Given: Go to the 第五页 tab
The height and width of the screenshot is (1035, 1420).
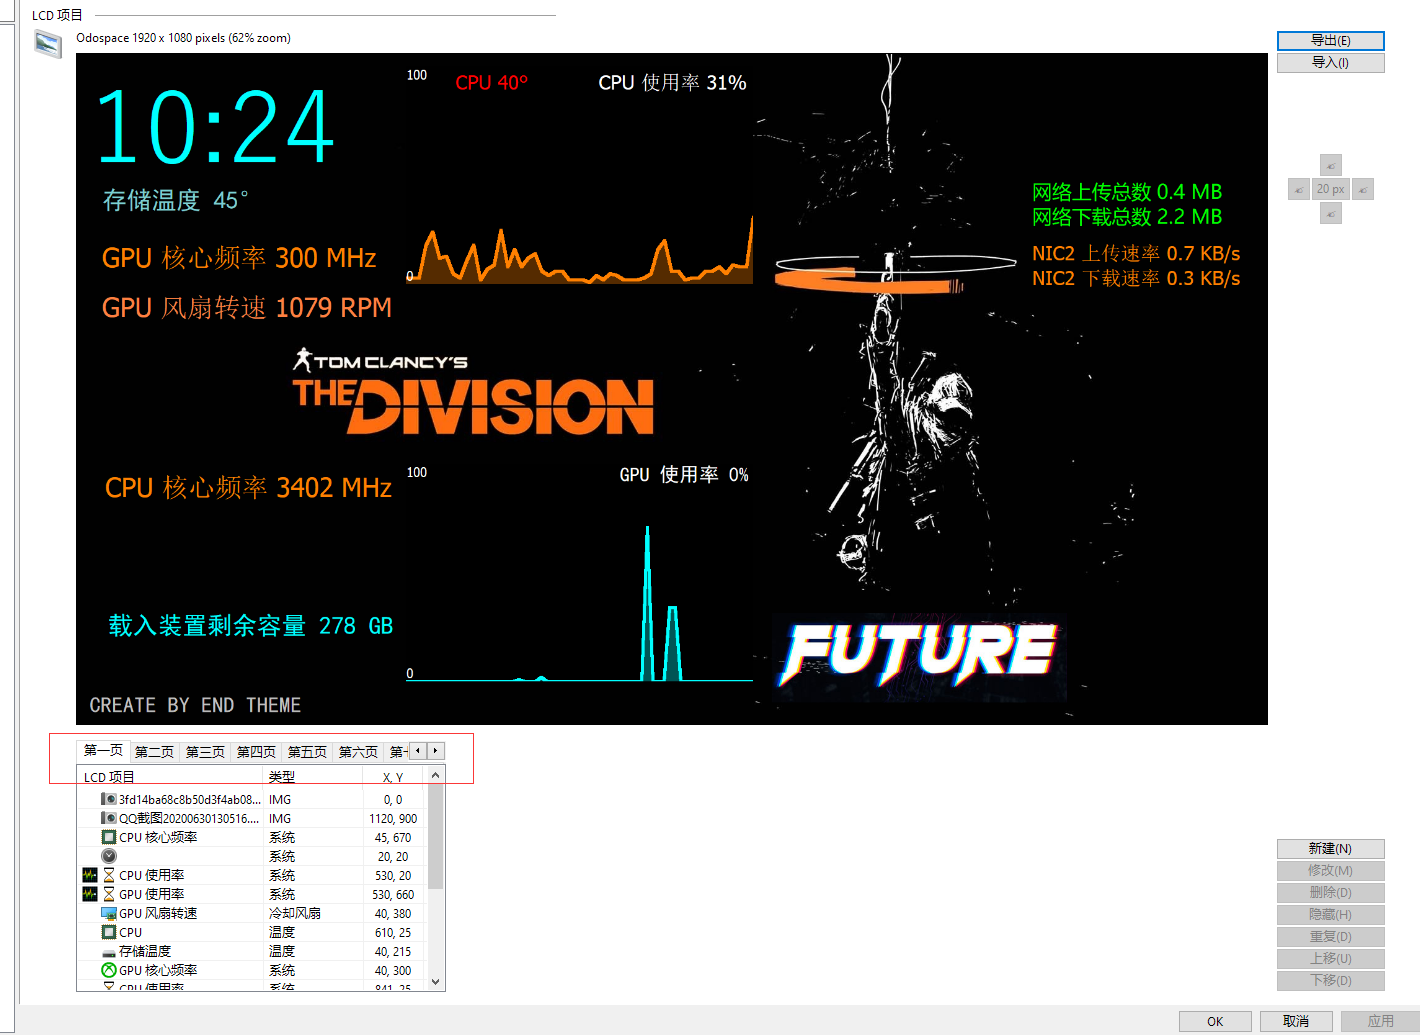Looking at the screenshot, I should (307, 752).
